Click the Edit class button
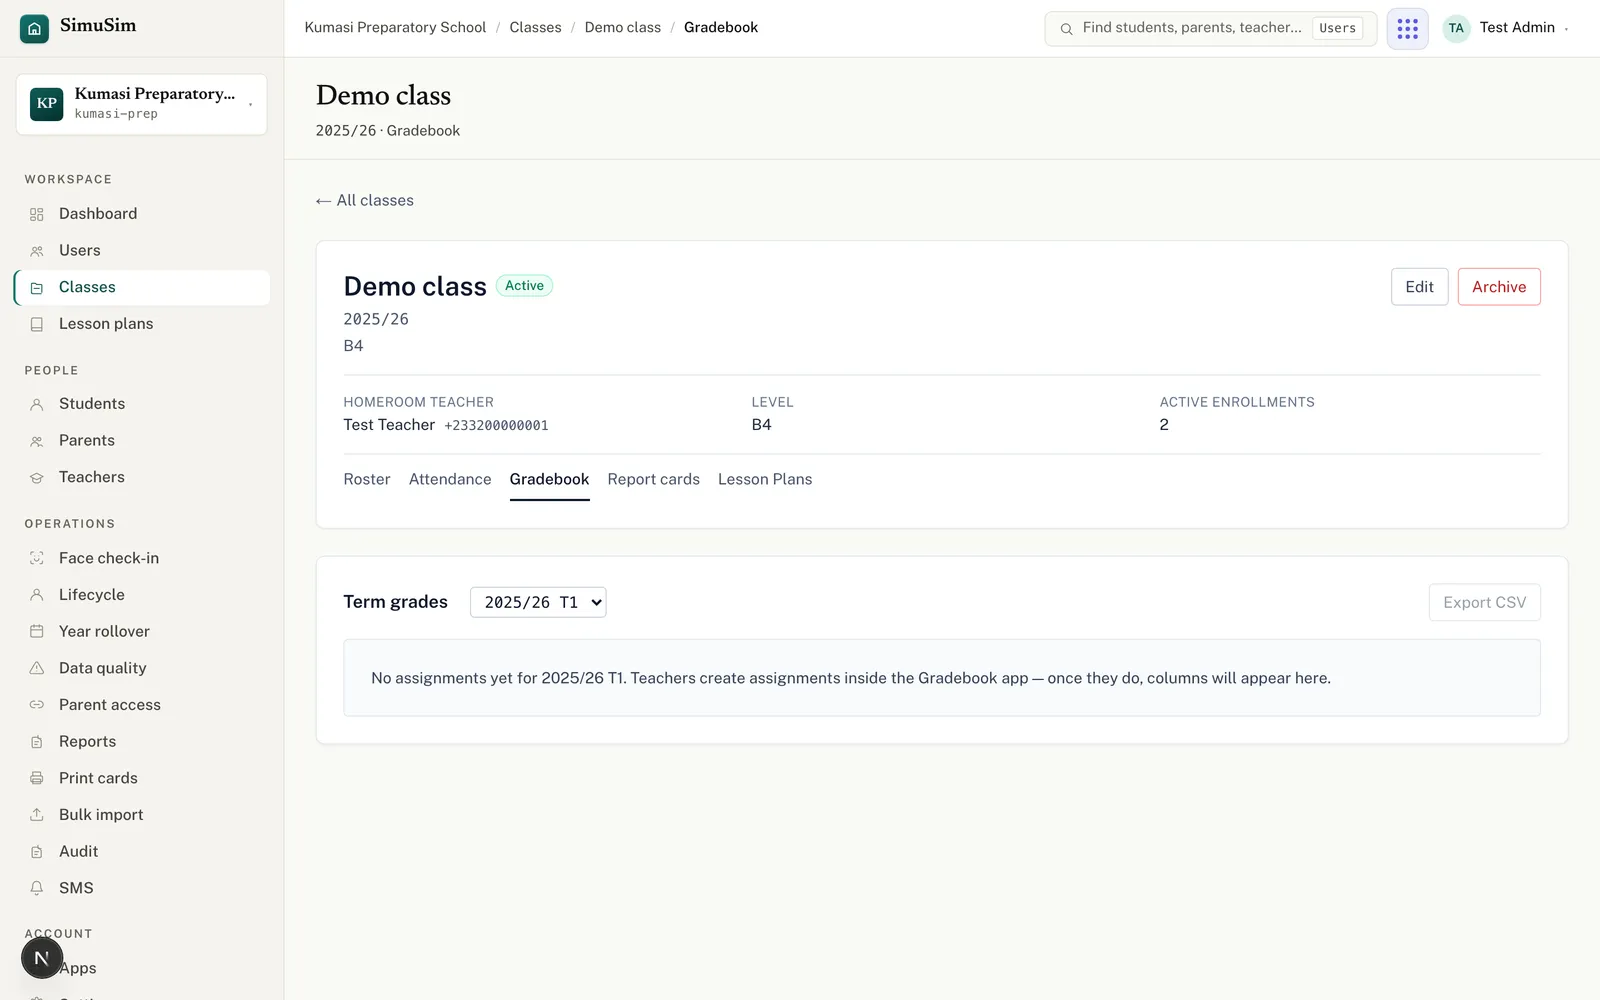The width and height of the screenshot is (1600, 1000). [1419, 287]
